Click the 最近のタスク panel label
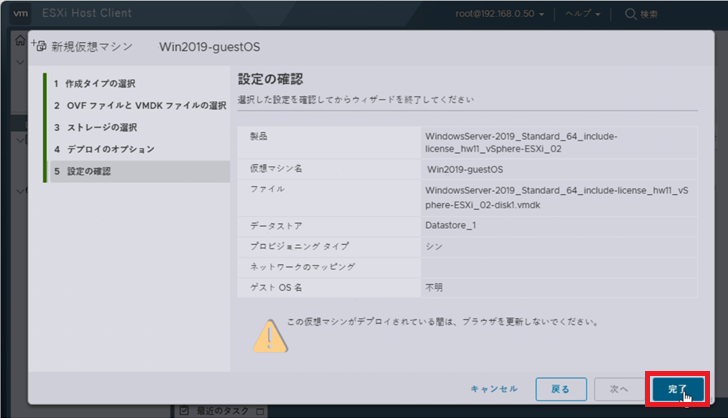This screenshot has height=418, width=728. [x=223, y=411]
